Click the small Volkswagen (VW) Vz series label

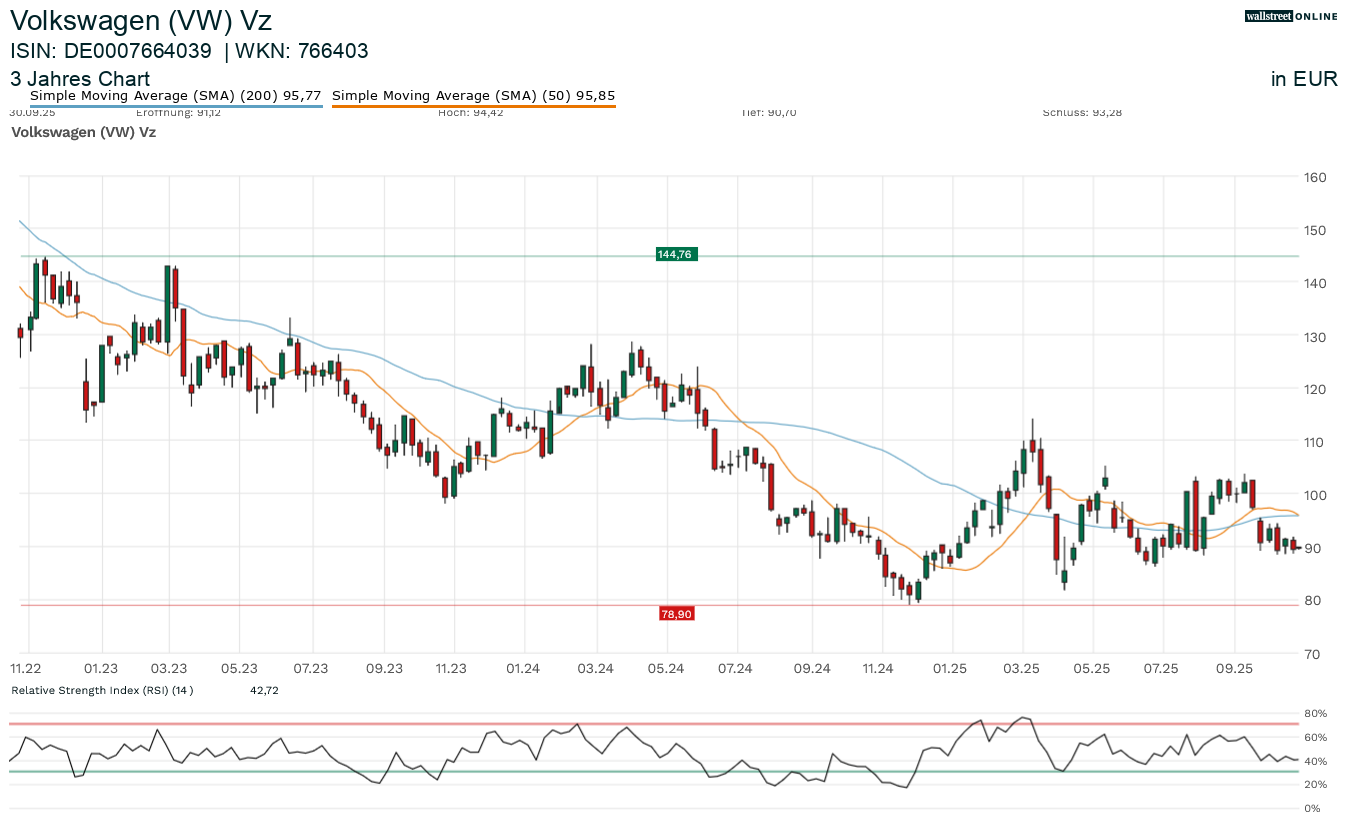point(83,132)
